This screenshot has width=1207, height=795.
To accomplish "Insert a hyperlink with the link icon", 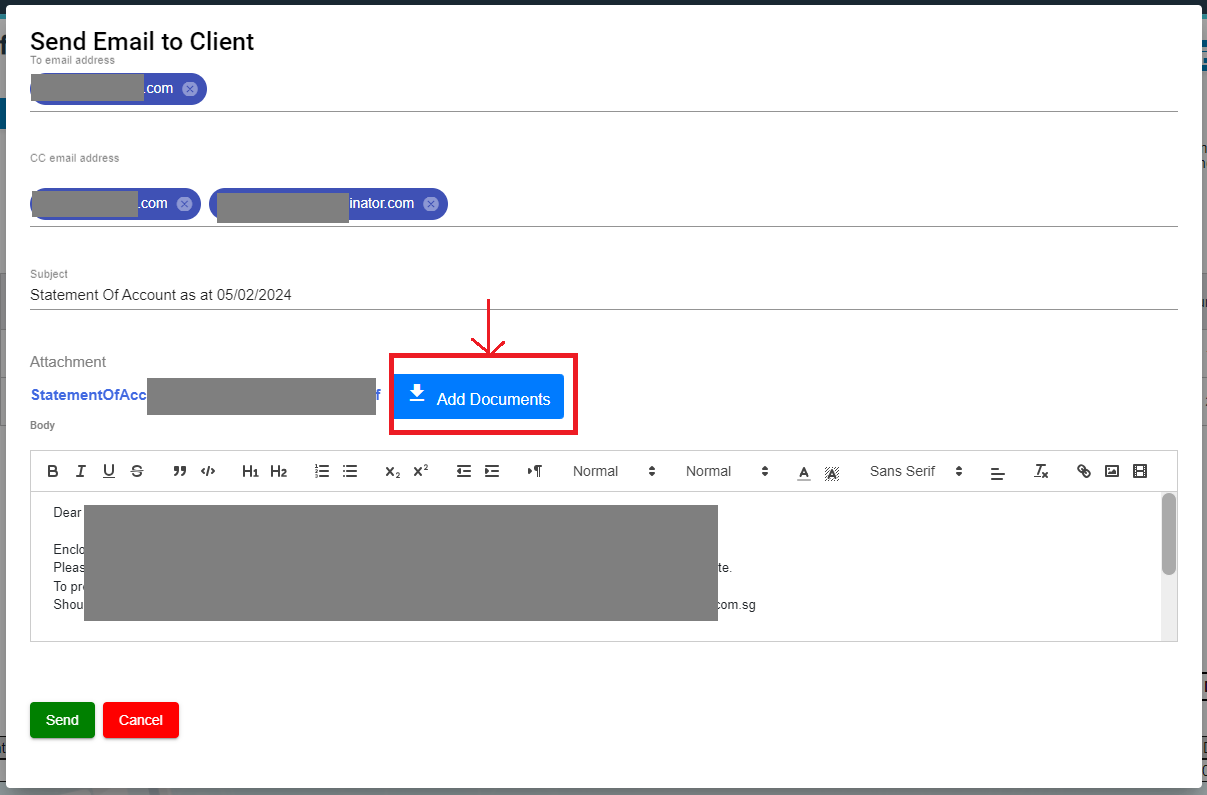I will [x=1083, y=471].
